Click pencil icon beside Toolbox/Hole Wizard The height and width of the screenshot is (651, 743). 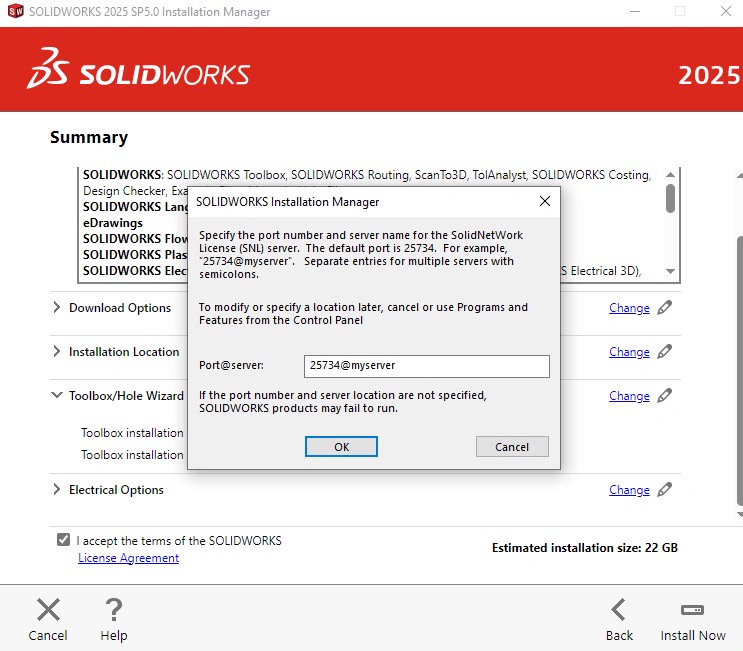pyautogui.click(x=664, y=396)
